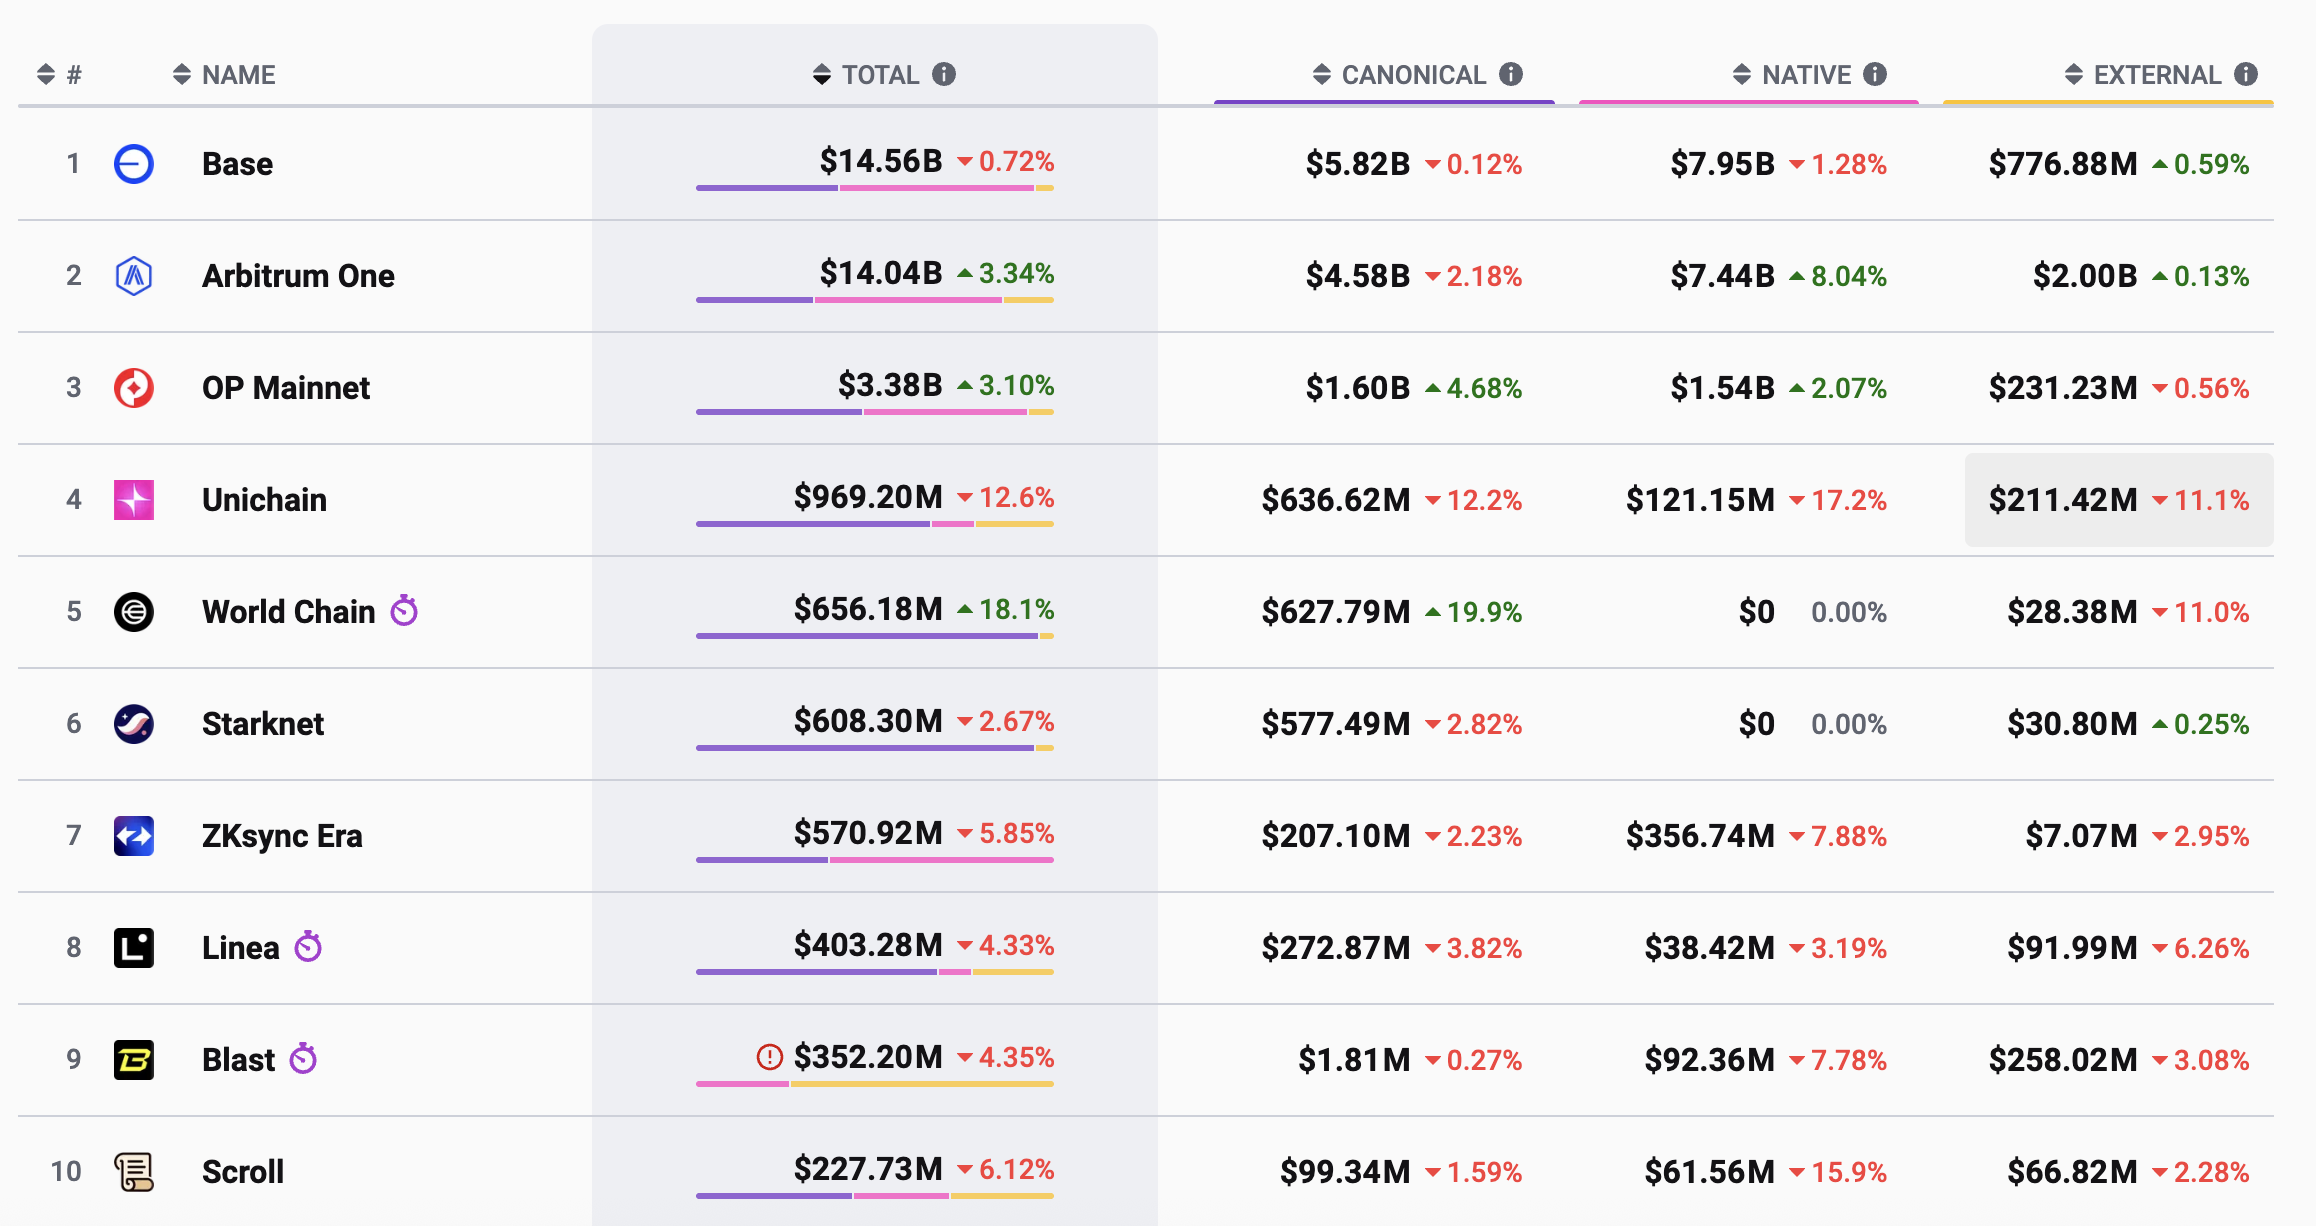2316x1226 pixels.
Task: Click the Scroll chain logo icon
Action: [x=134, y=1172]
